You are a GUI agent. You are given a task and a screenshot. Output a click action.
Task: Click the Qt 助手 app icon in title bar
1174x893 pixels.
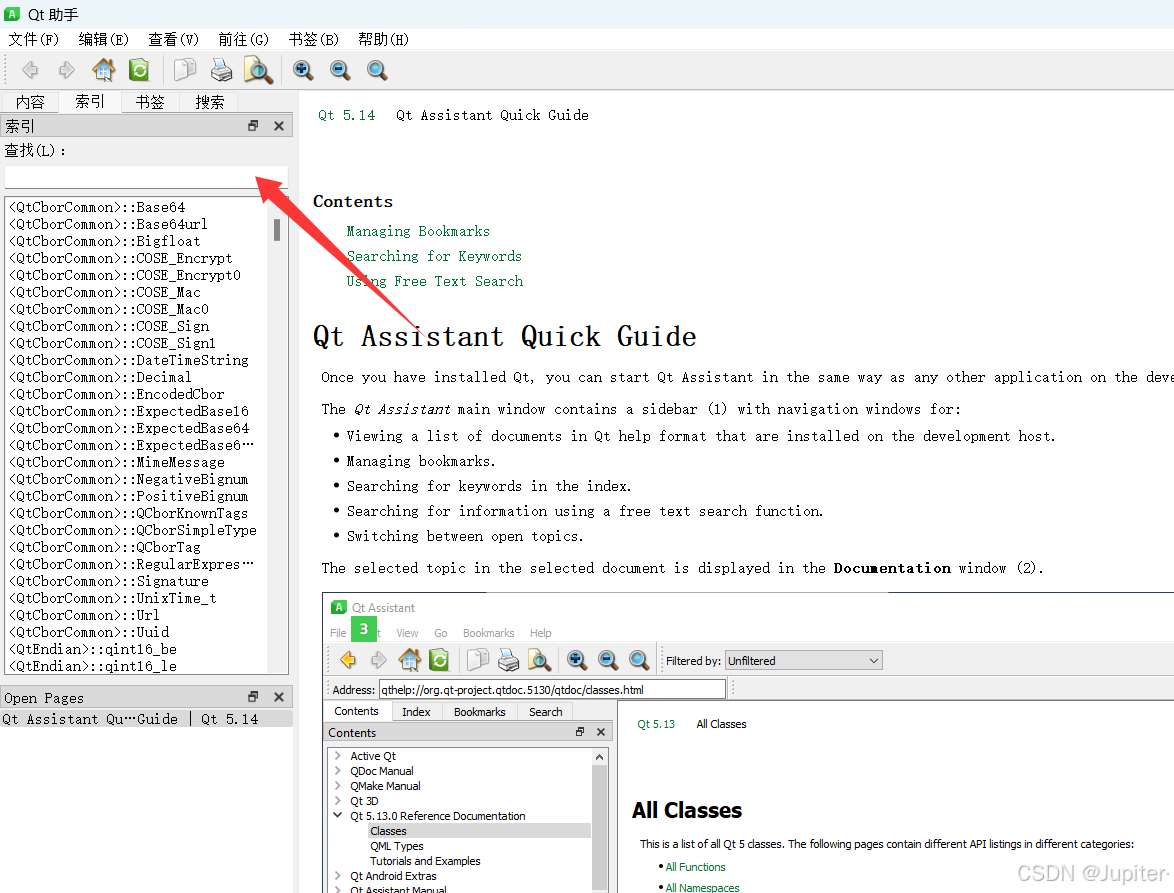[12, 14]
